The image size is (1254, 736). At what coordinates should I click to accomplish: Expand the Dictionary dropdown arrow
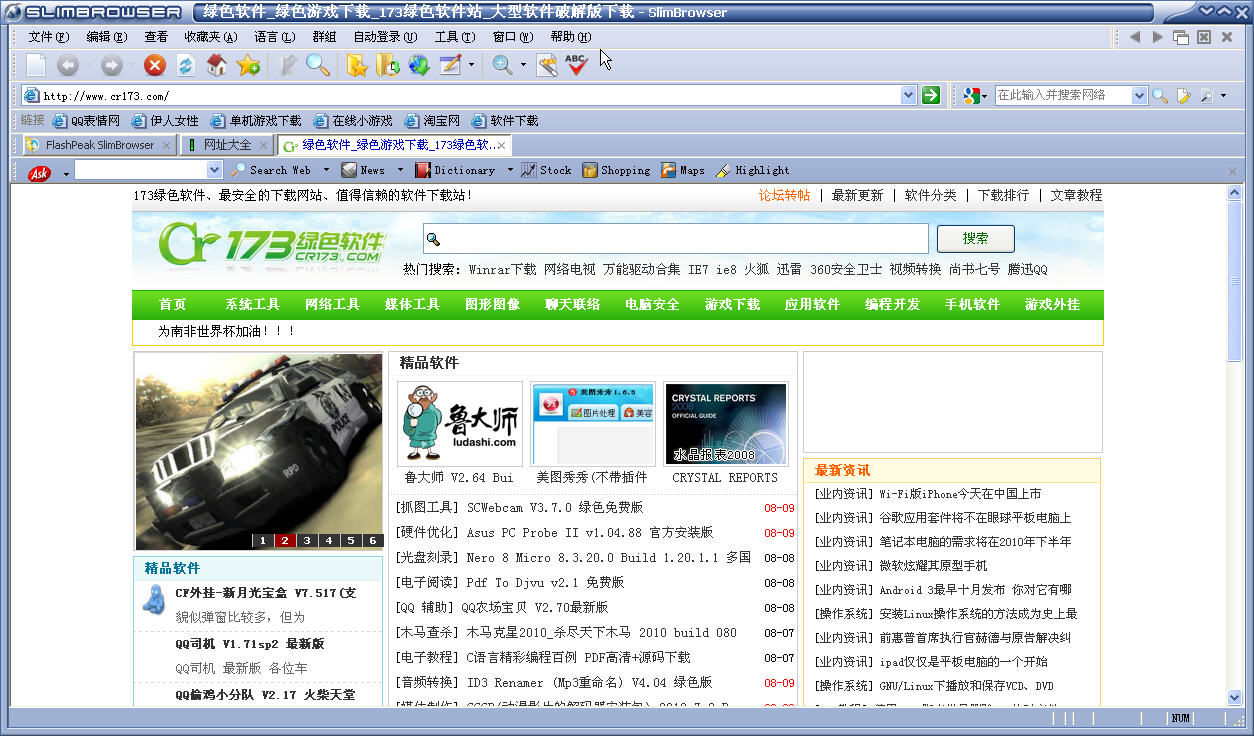tap(510, 171)
